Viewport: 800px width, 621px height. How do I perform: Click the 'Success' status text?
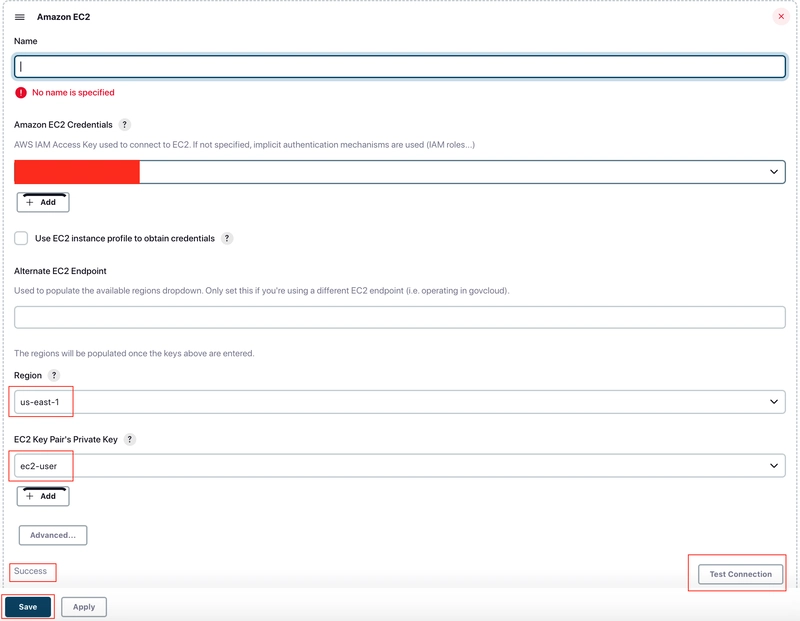pos(30,571)
